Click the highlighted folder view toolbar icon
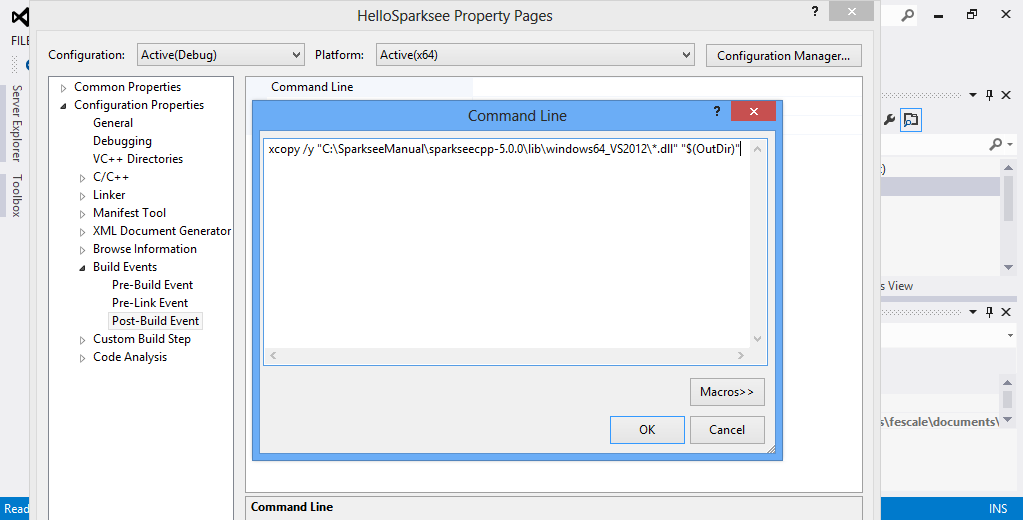1023x520 pixels. [910, 119]
